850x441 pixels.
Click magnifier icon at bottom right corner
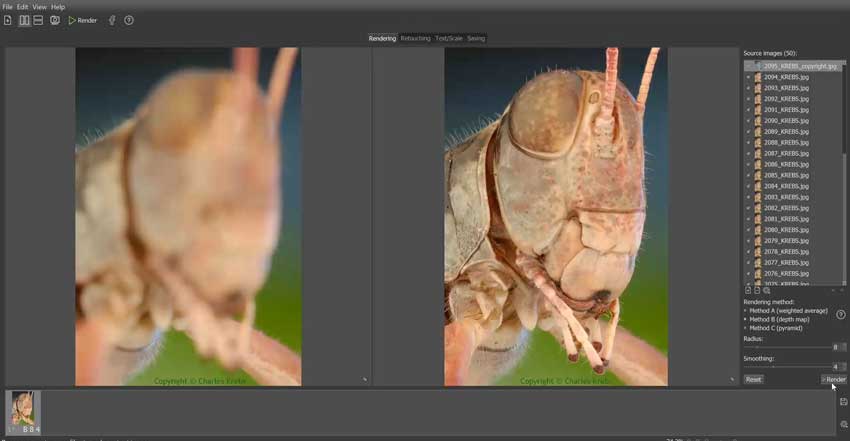point(843,424)
